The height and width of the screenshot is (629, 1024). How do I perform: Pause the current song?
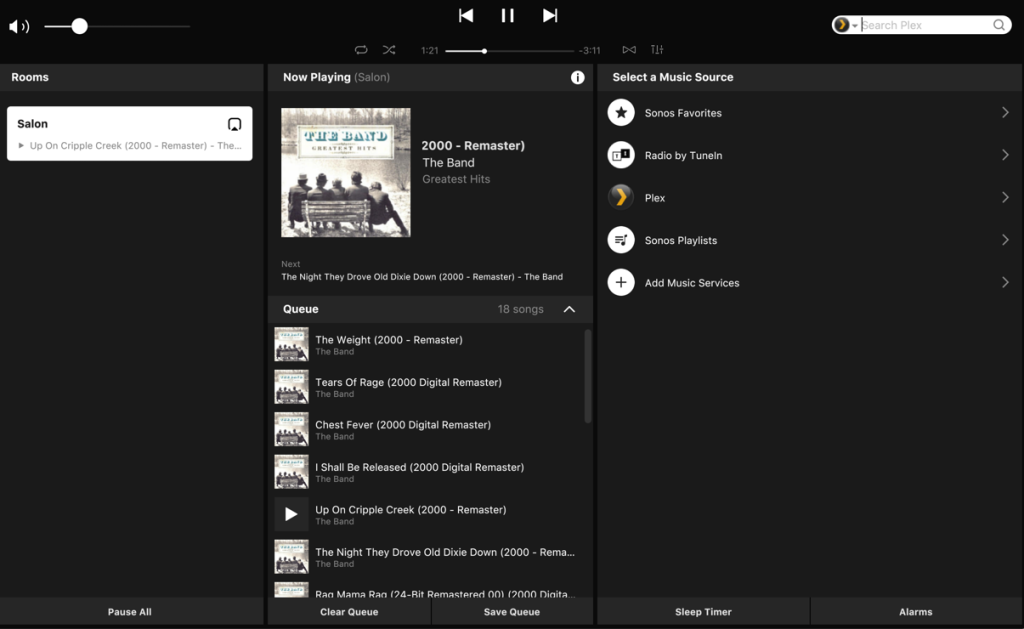click(x=507, y=16)
